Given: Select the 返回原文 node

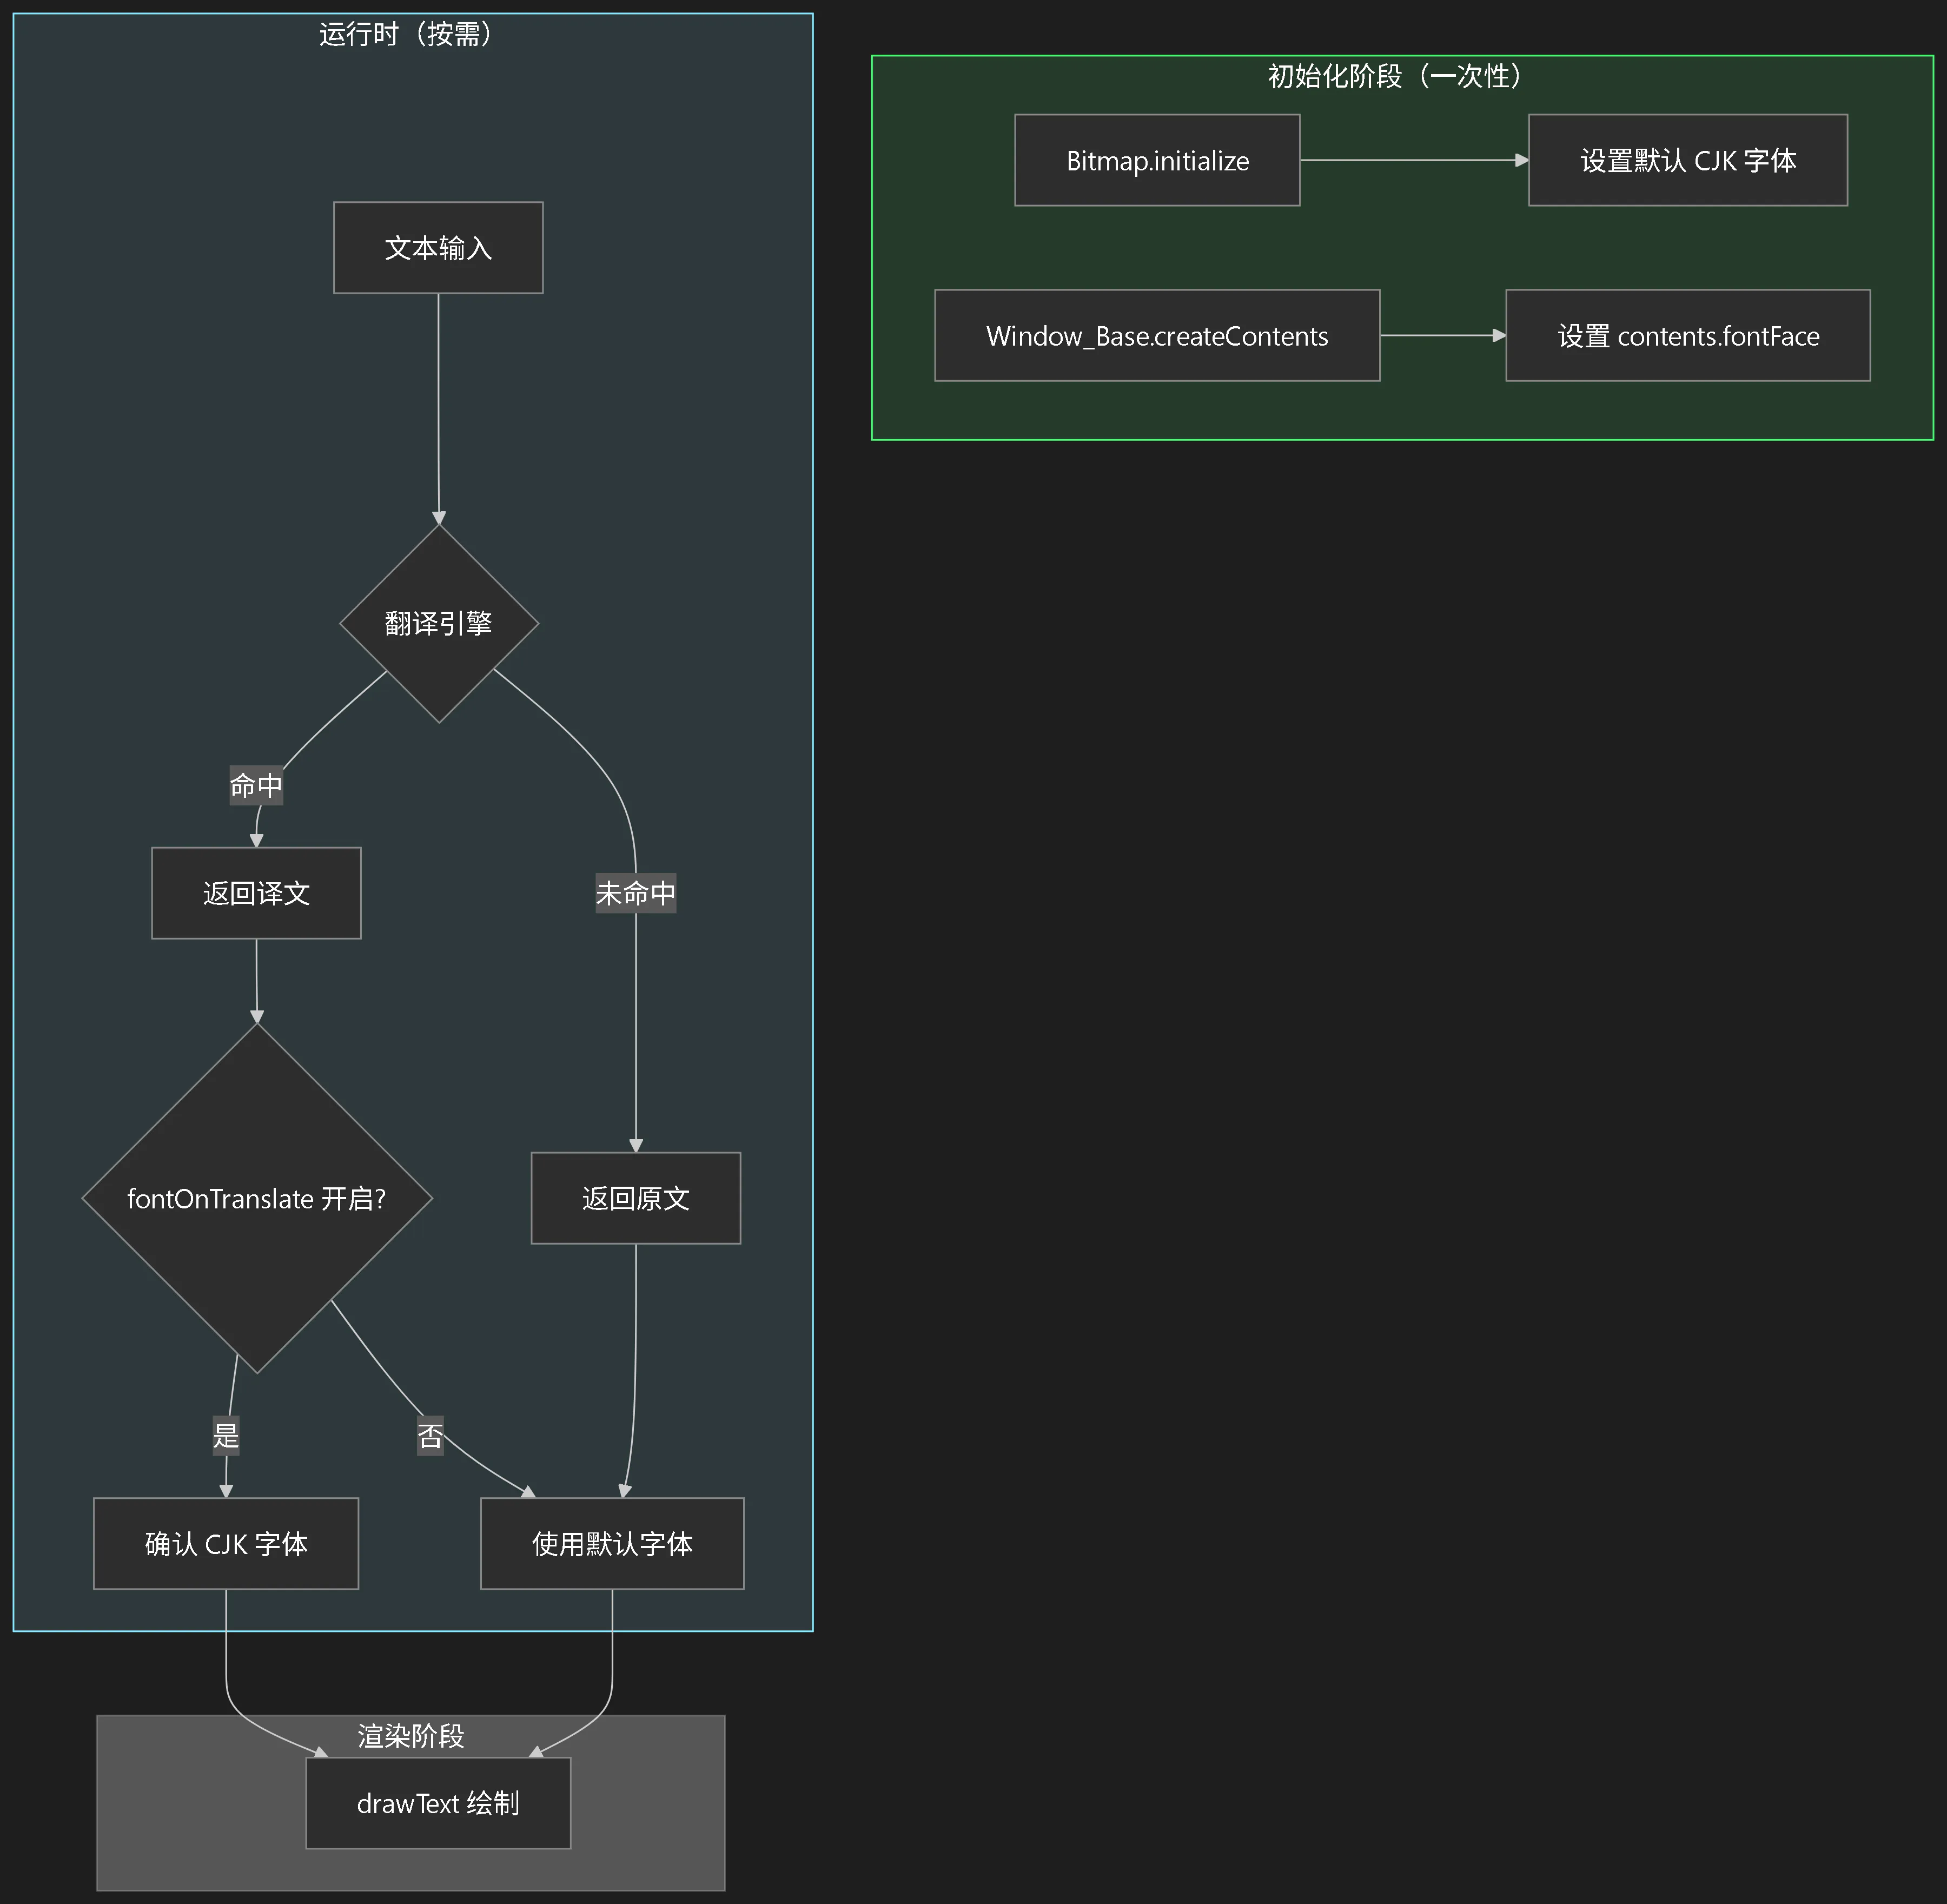Looking at the screenshot, I should tap(636, 1199).
